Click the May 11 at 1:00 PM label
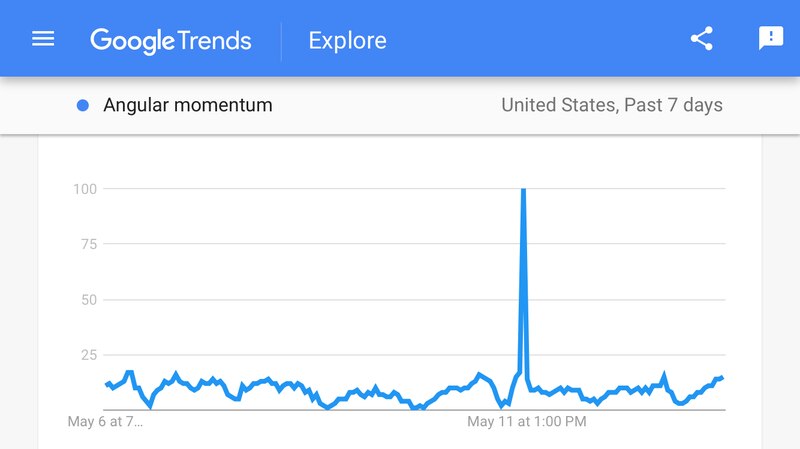 click(x=526, y=422)
